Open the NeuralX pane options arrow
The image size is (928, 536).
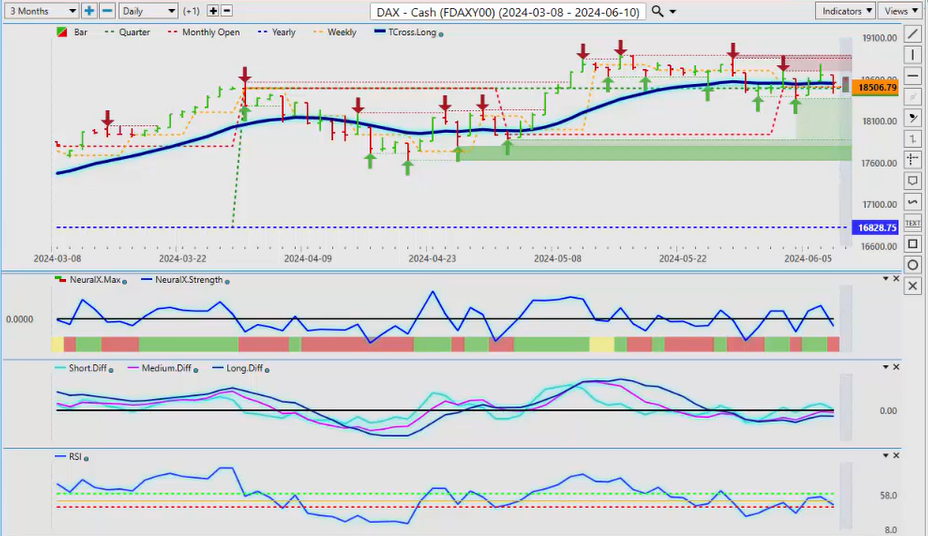886,278
